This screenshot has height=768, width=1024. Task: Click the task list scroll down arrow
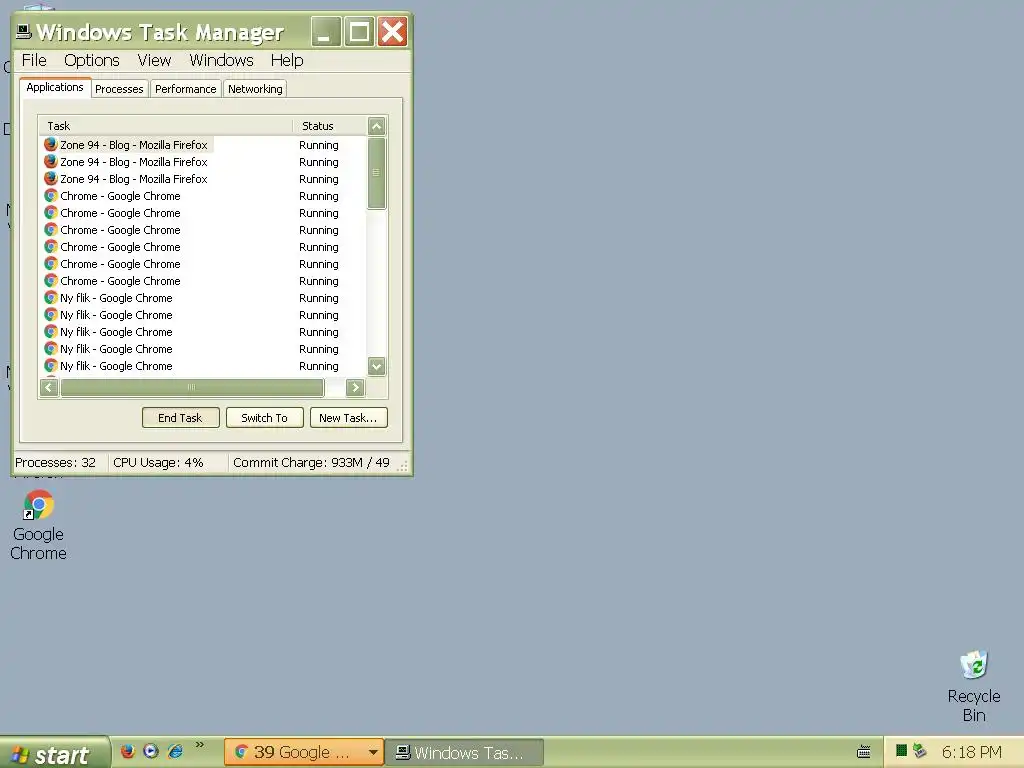377,366
